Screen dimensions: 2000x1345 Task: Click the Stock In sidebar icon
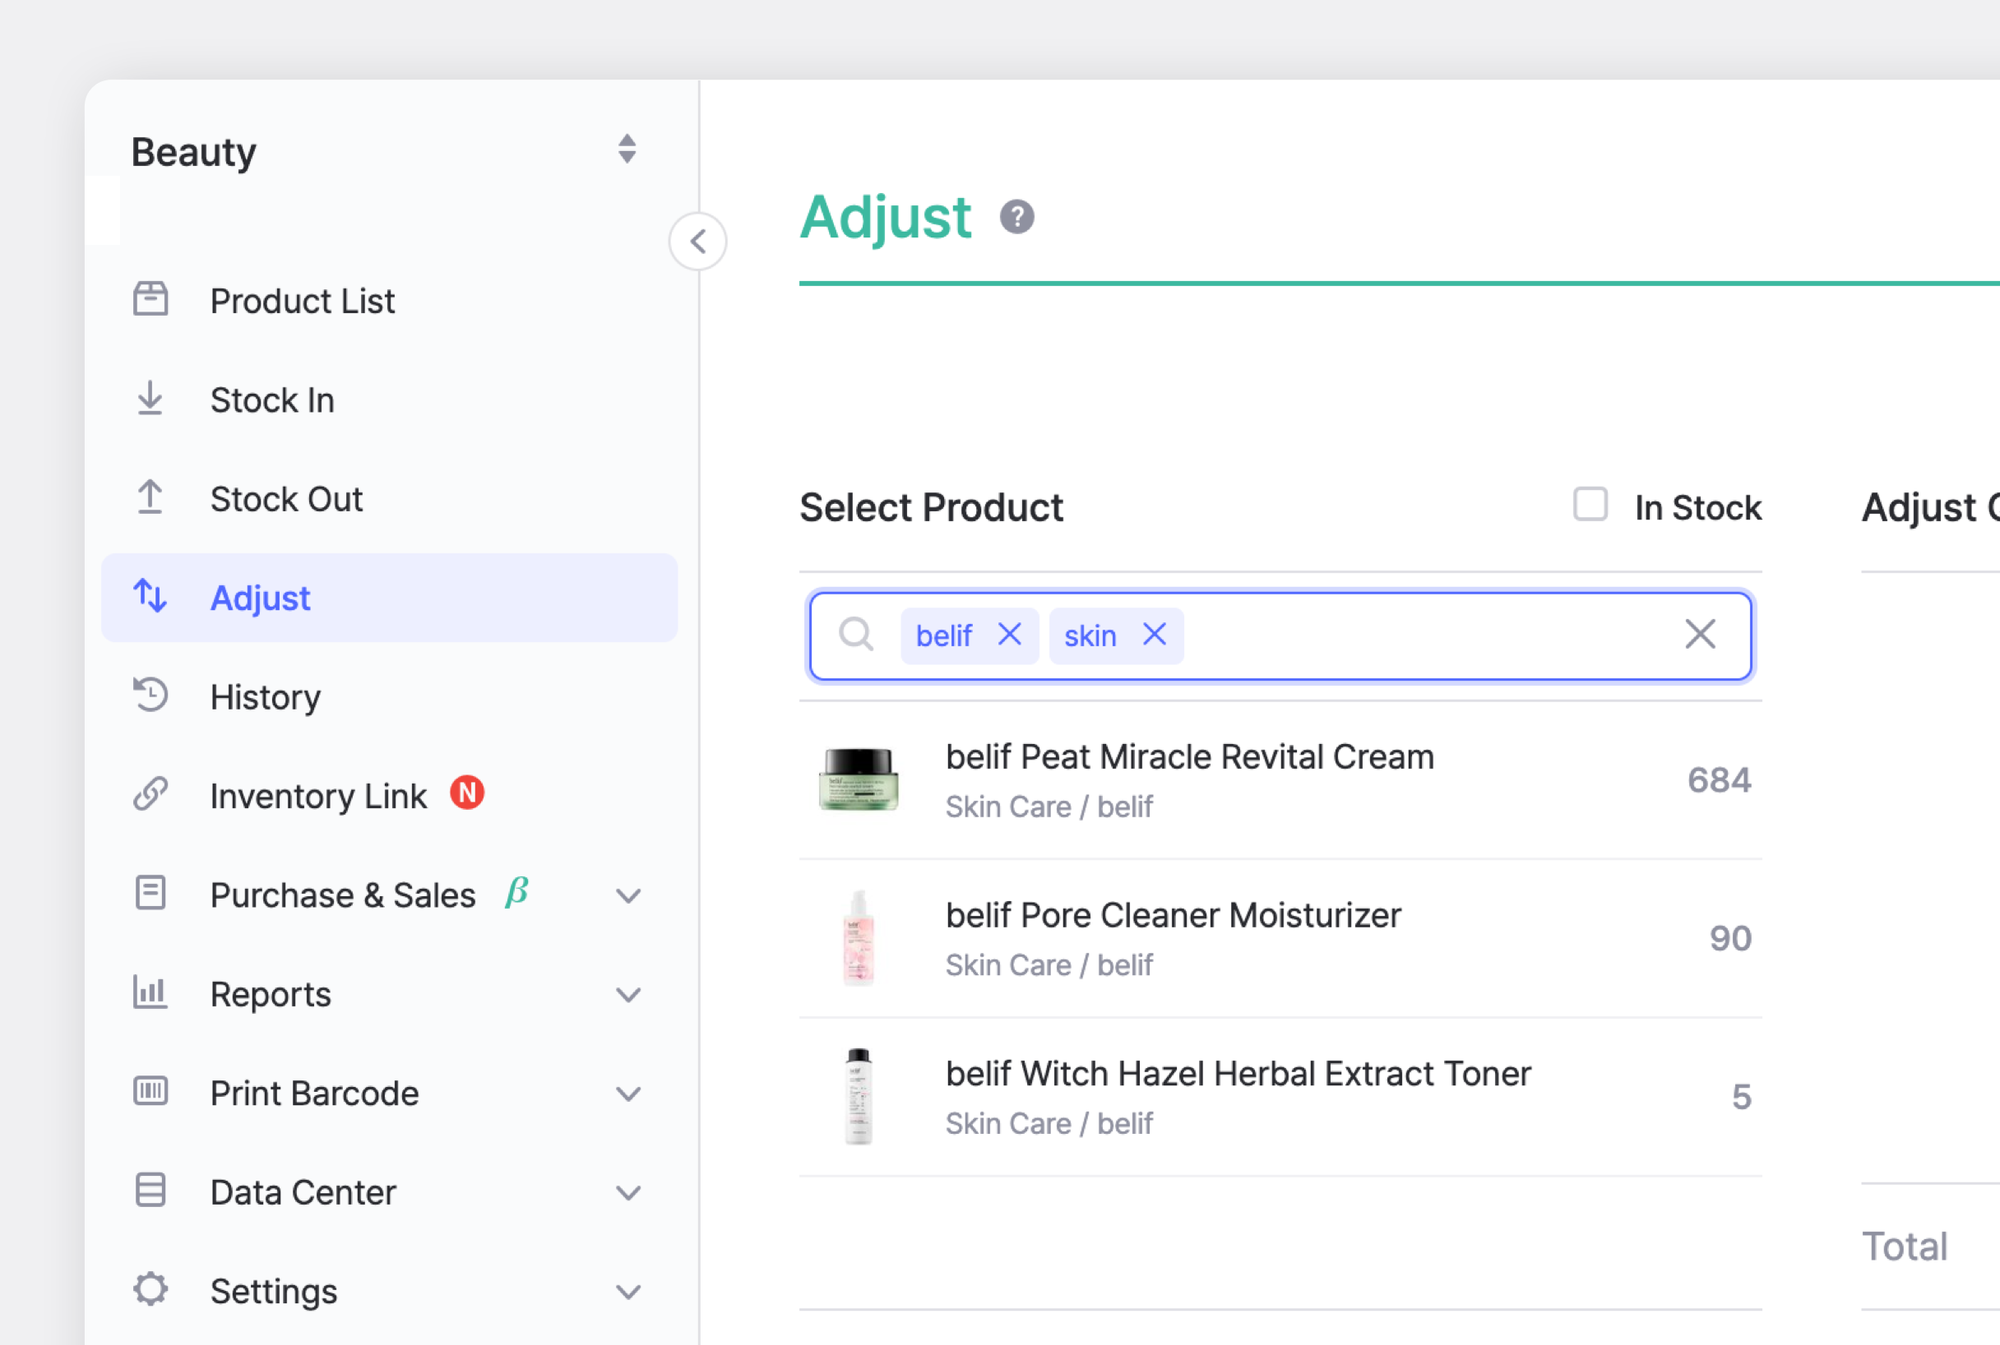point(150,398)
